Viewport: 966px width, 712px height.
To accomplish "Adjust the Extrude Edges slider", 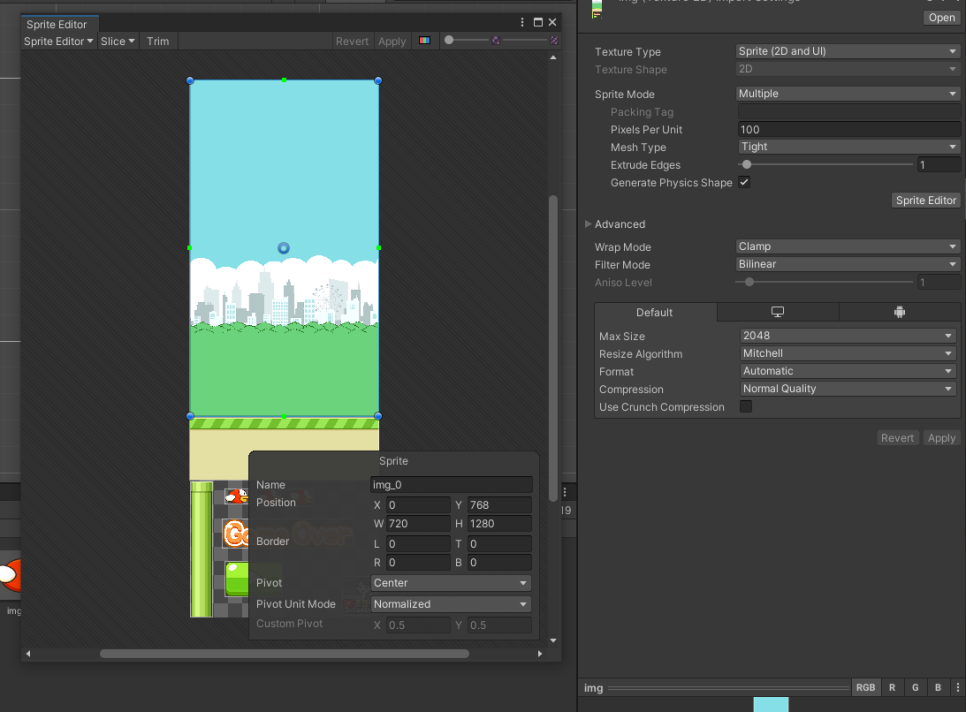I will [x=747, y=164].
